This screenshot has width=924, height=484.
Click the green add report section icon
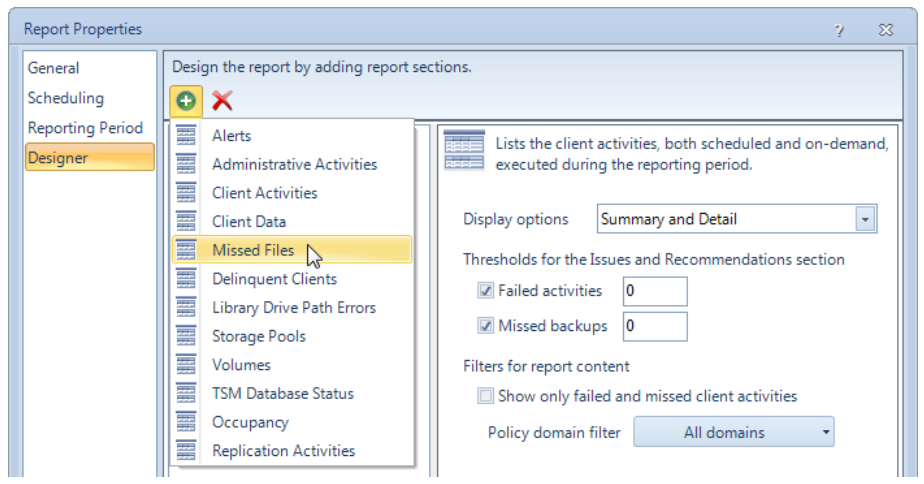(186, 101)
